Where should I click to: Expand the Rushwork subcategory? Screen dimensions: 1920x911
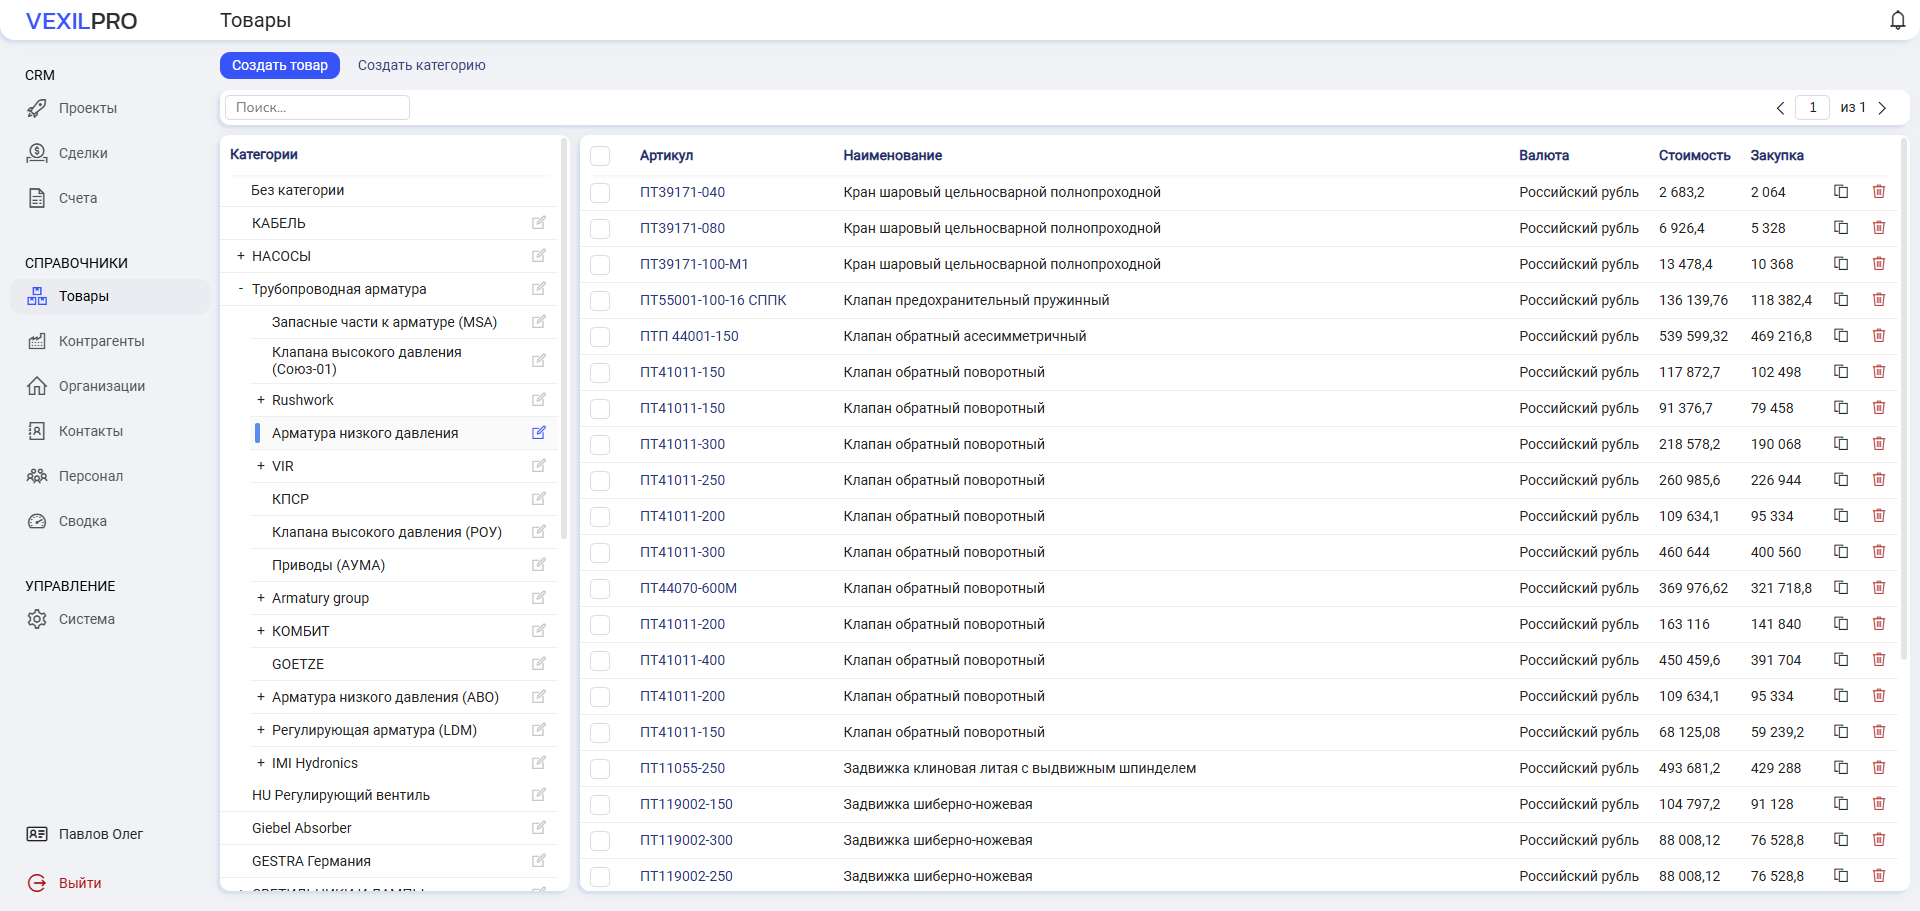coord(261,400)
